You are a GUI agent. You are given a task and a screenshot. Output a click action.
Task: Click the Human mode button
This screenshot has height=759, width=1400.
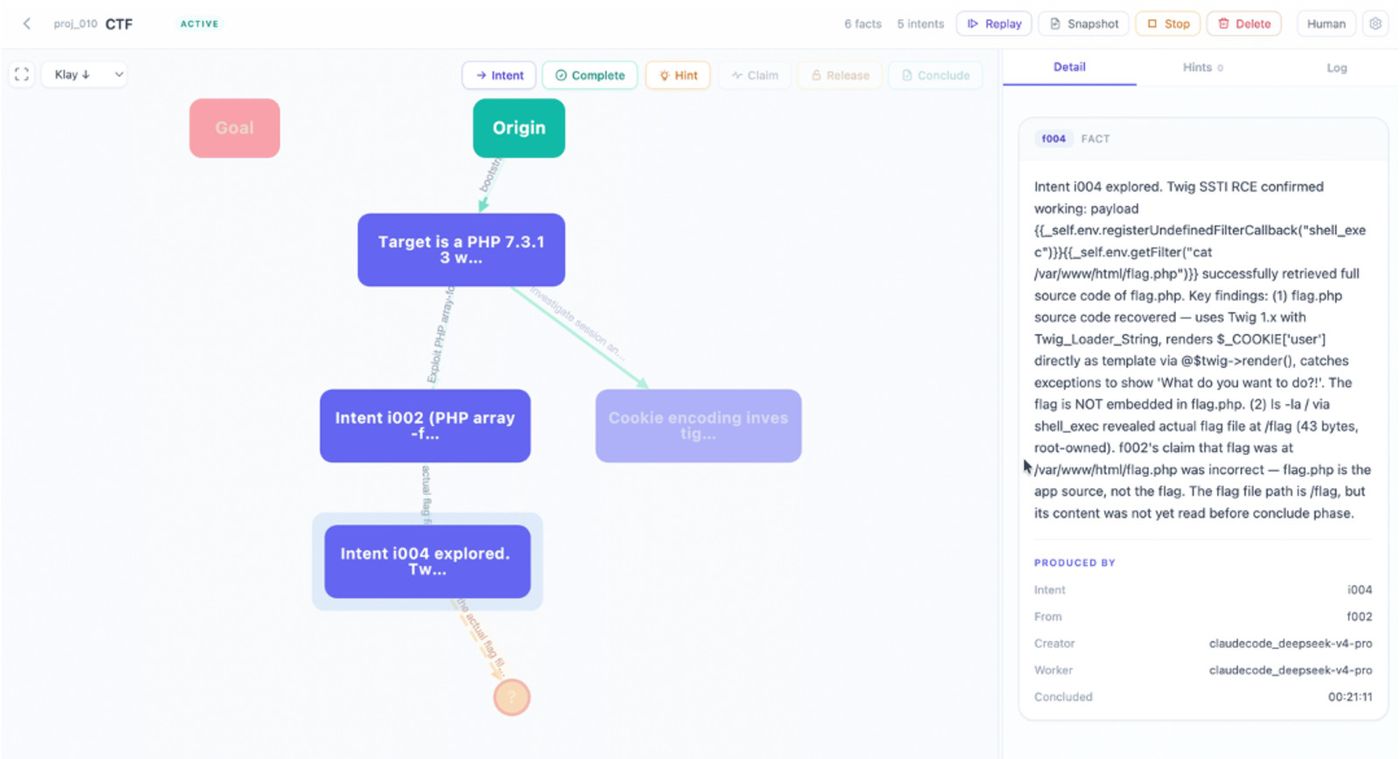coord(1326,24)
